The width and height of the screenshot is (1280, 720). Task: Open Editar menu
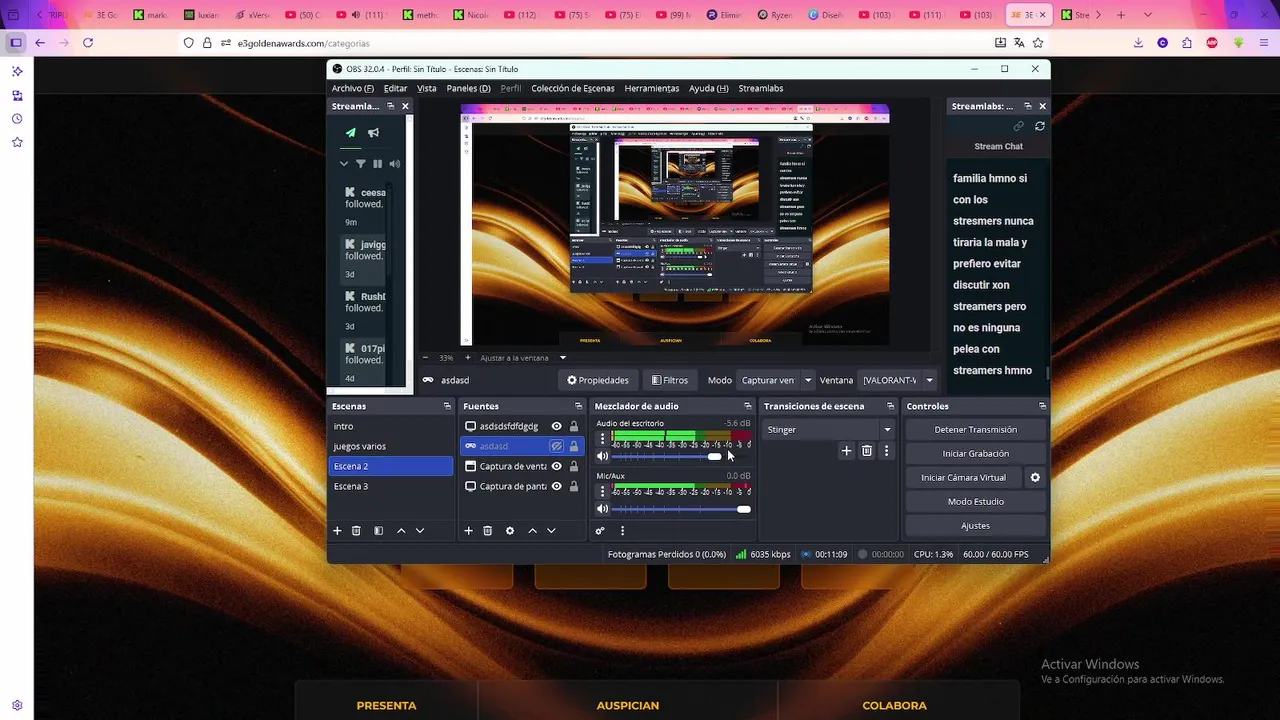click(395, 88)
